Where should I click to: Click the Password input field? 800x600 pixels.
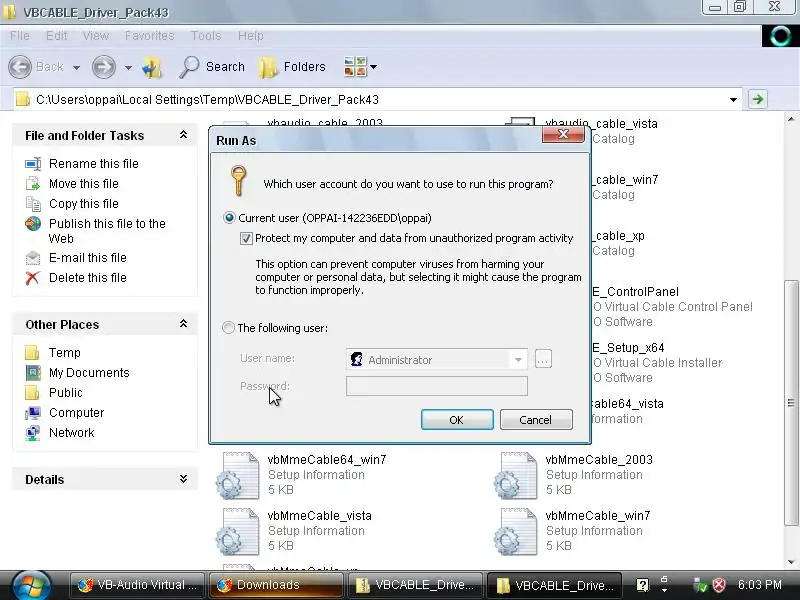coord(437,386)
